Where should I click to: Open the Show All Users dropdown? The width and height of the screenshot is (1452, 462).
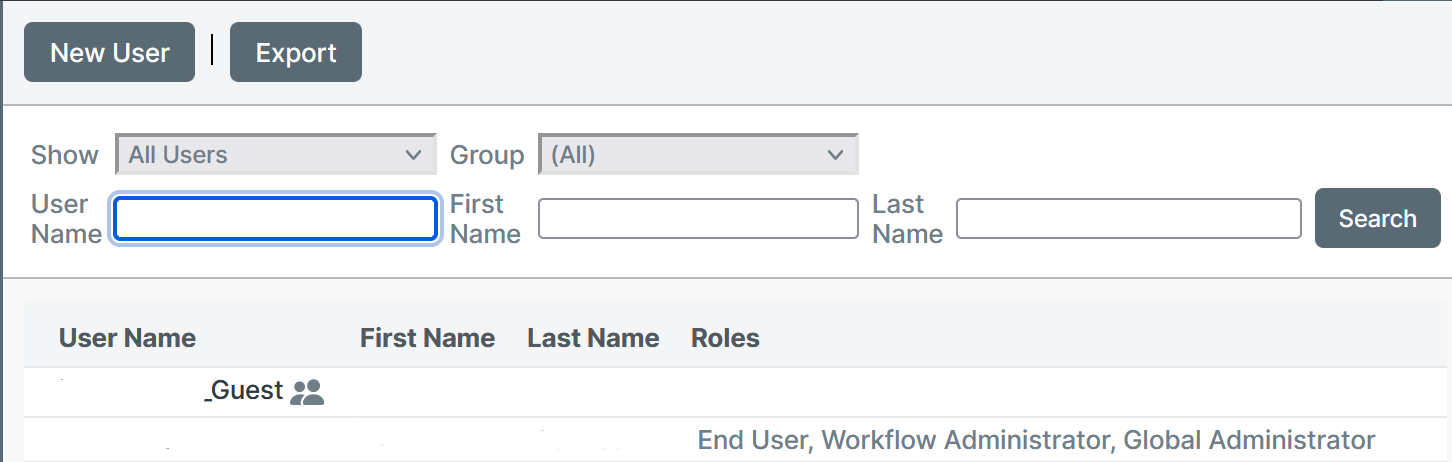[276, 155]
